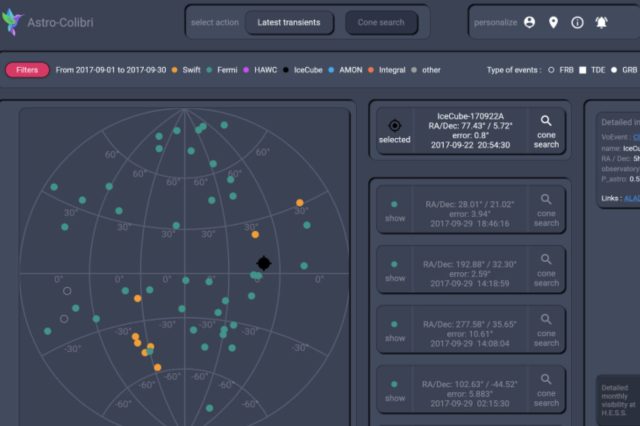Switch to the Latest transients tab
Screen dimensions: 640x426
[x=288, y=22]
